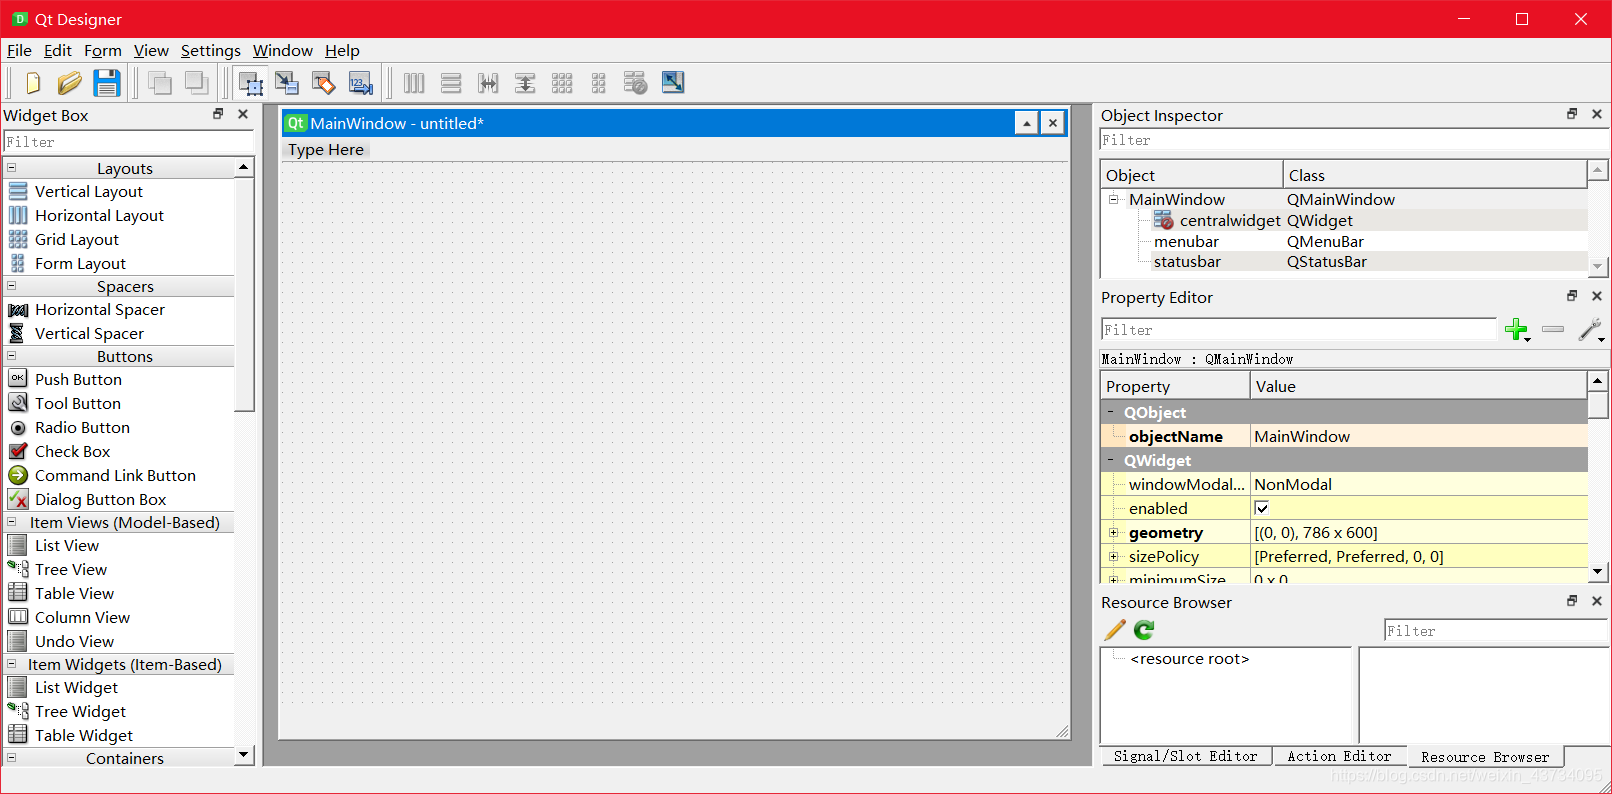Activate Edit Signals/Slots mode icon
1612x794 pixels.
pos(287,83)
